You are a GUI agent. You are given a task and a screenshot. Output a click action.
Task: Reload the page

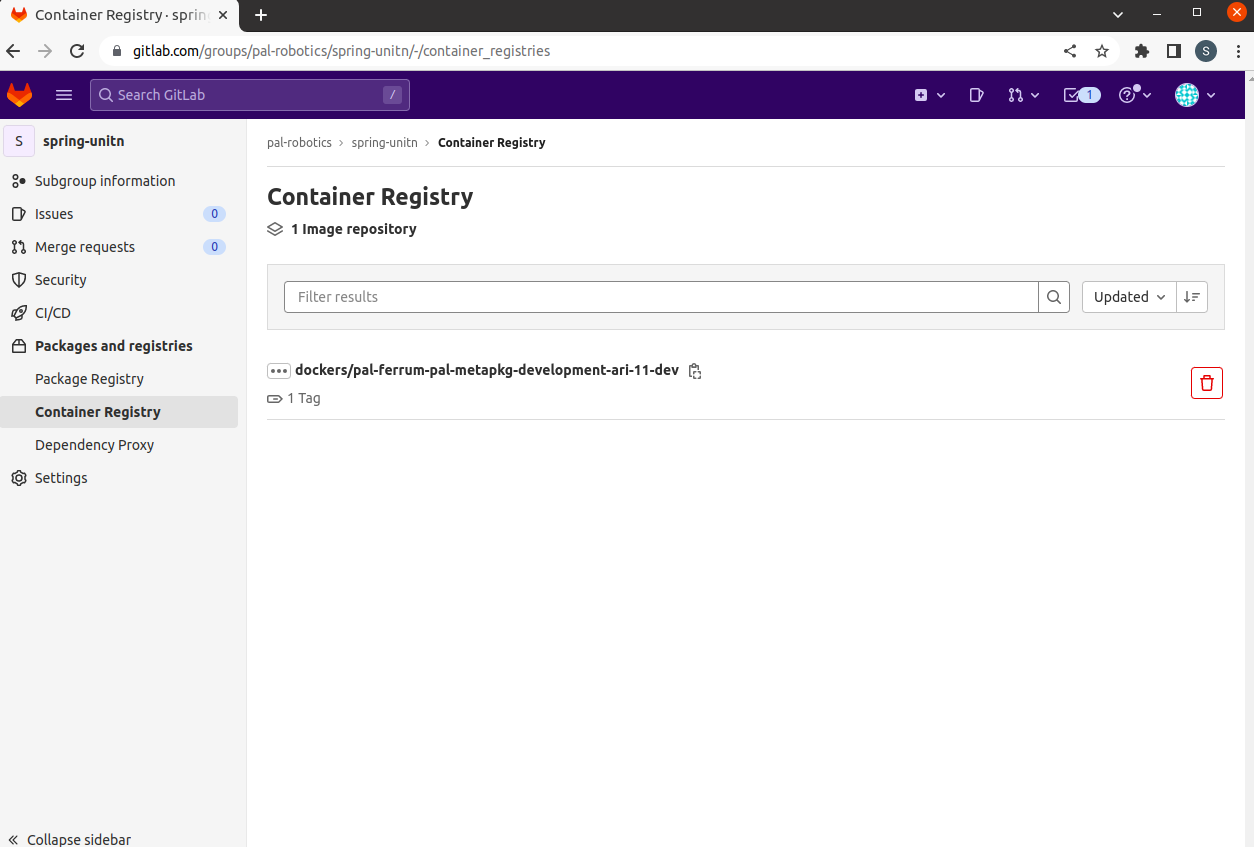pos(77,51)
